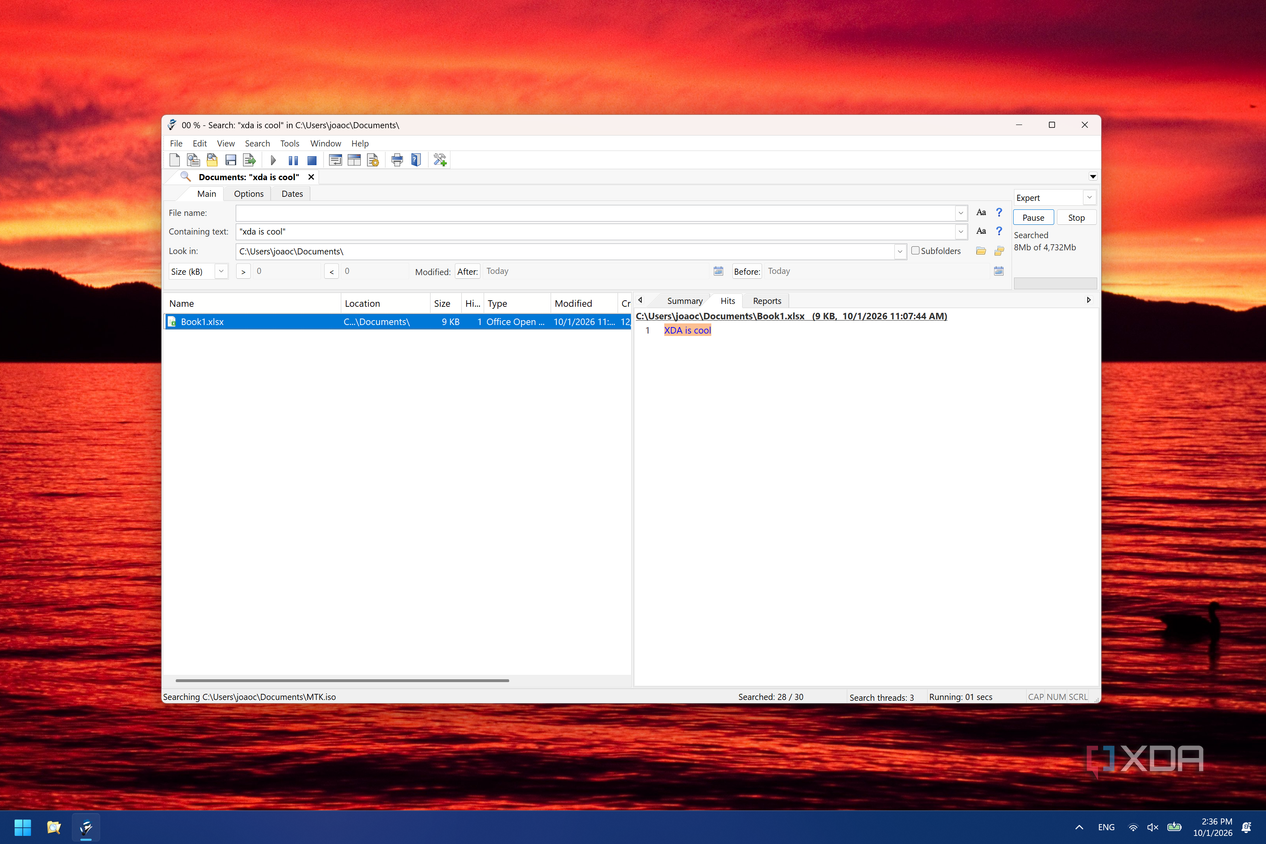Click the help question mark beside File name
The image size is (1266, 844).
(998, 213)
